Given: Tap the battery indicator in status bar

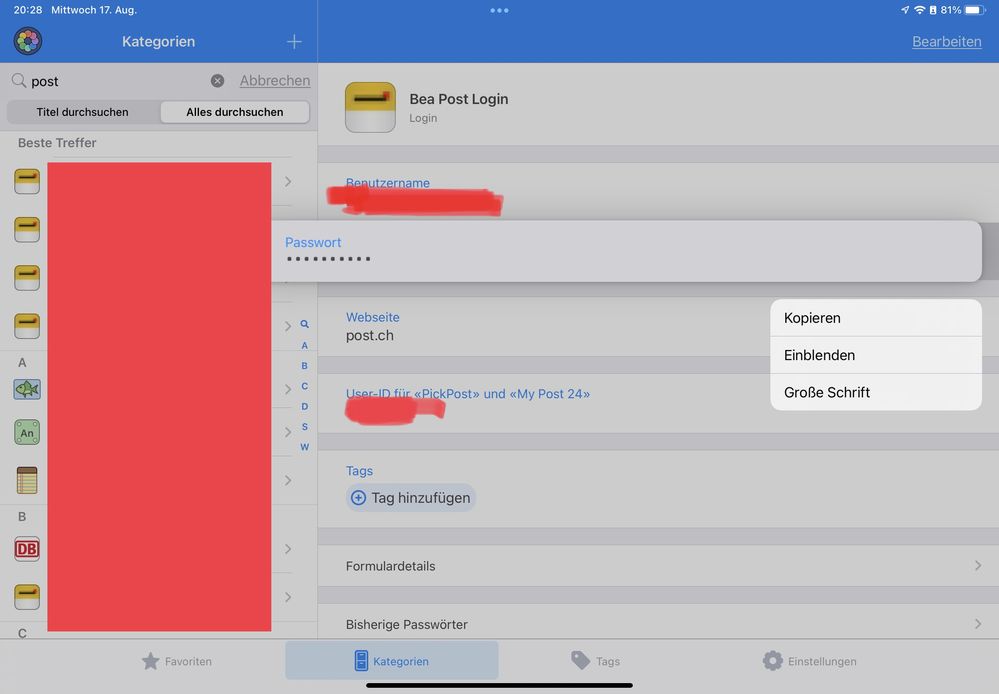Looking at the screenshot, I should tap(975, 10).
